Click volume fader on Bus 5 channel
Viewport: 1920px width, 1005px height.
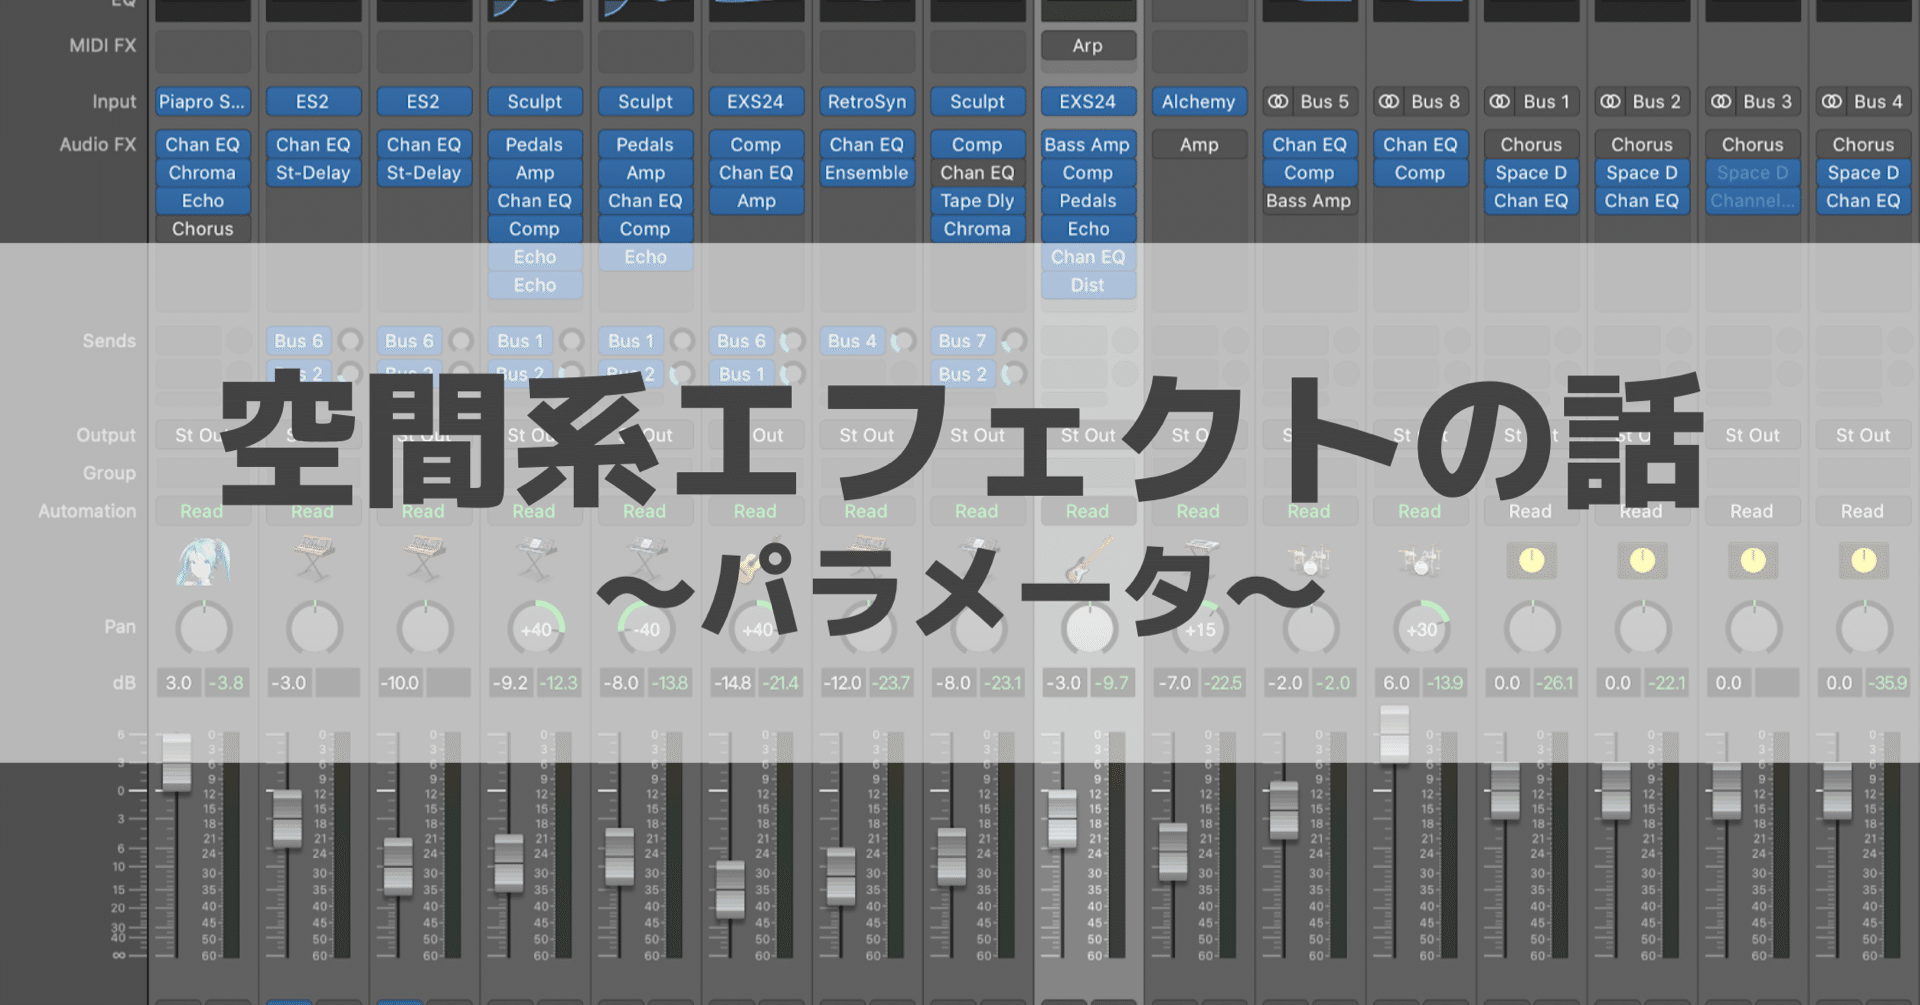(1283, 810)
